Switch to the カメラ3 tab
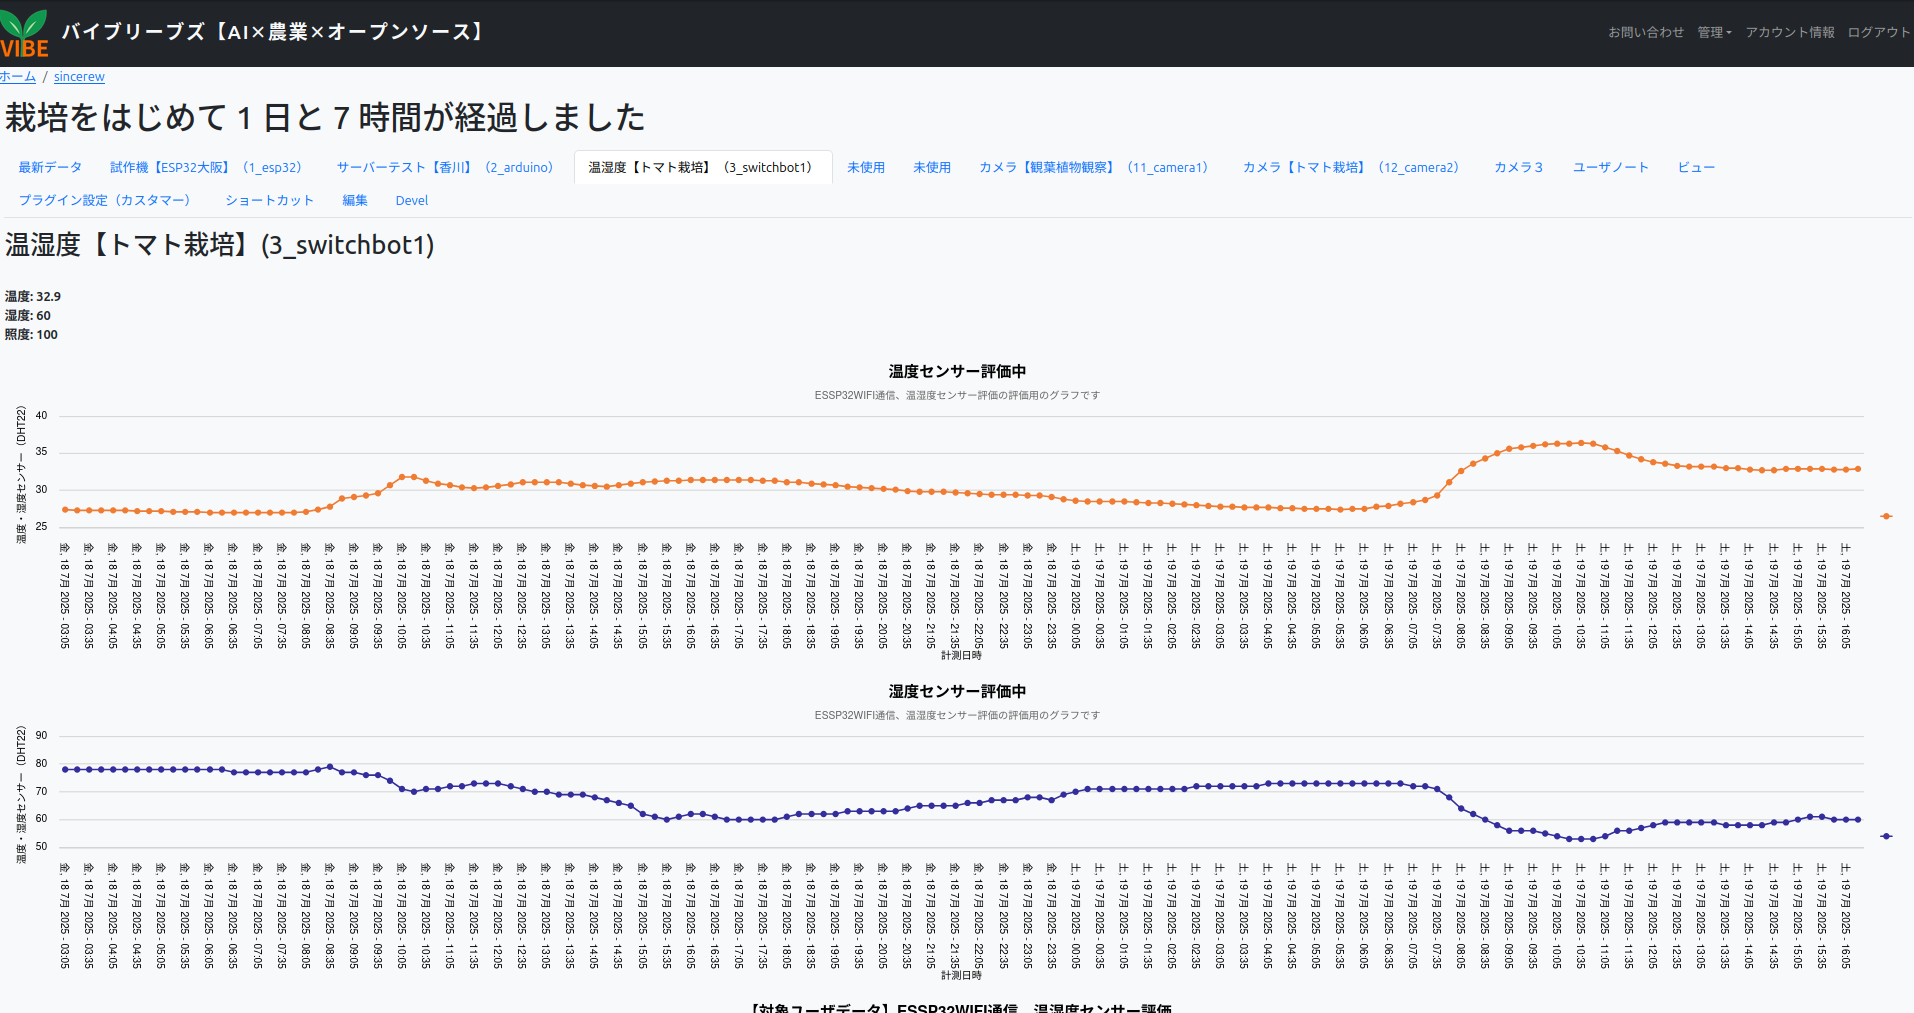The height and width of the screenshot is (1013, 1914). [x=1517, y=167]
